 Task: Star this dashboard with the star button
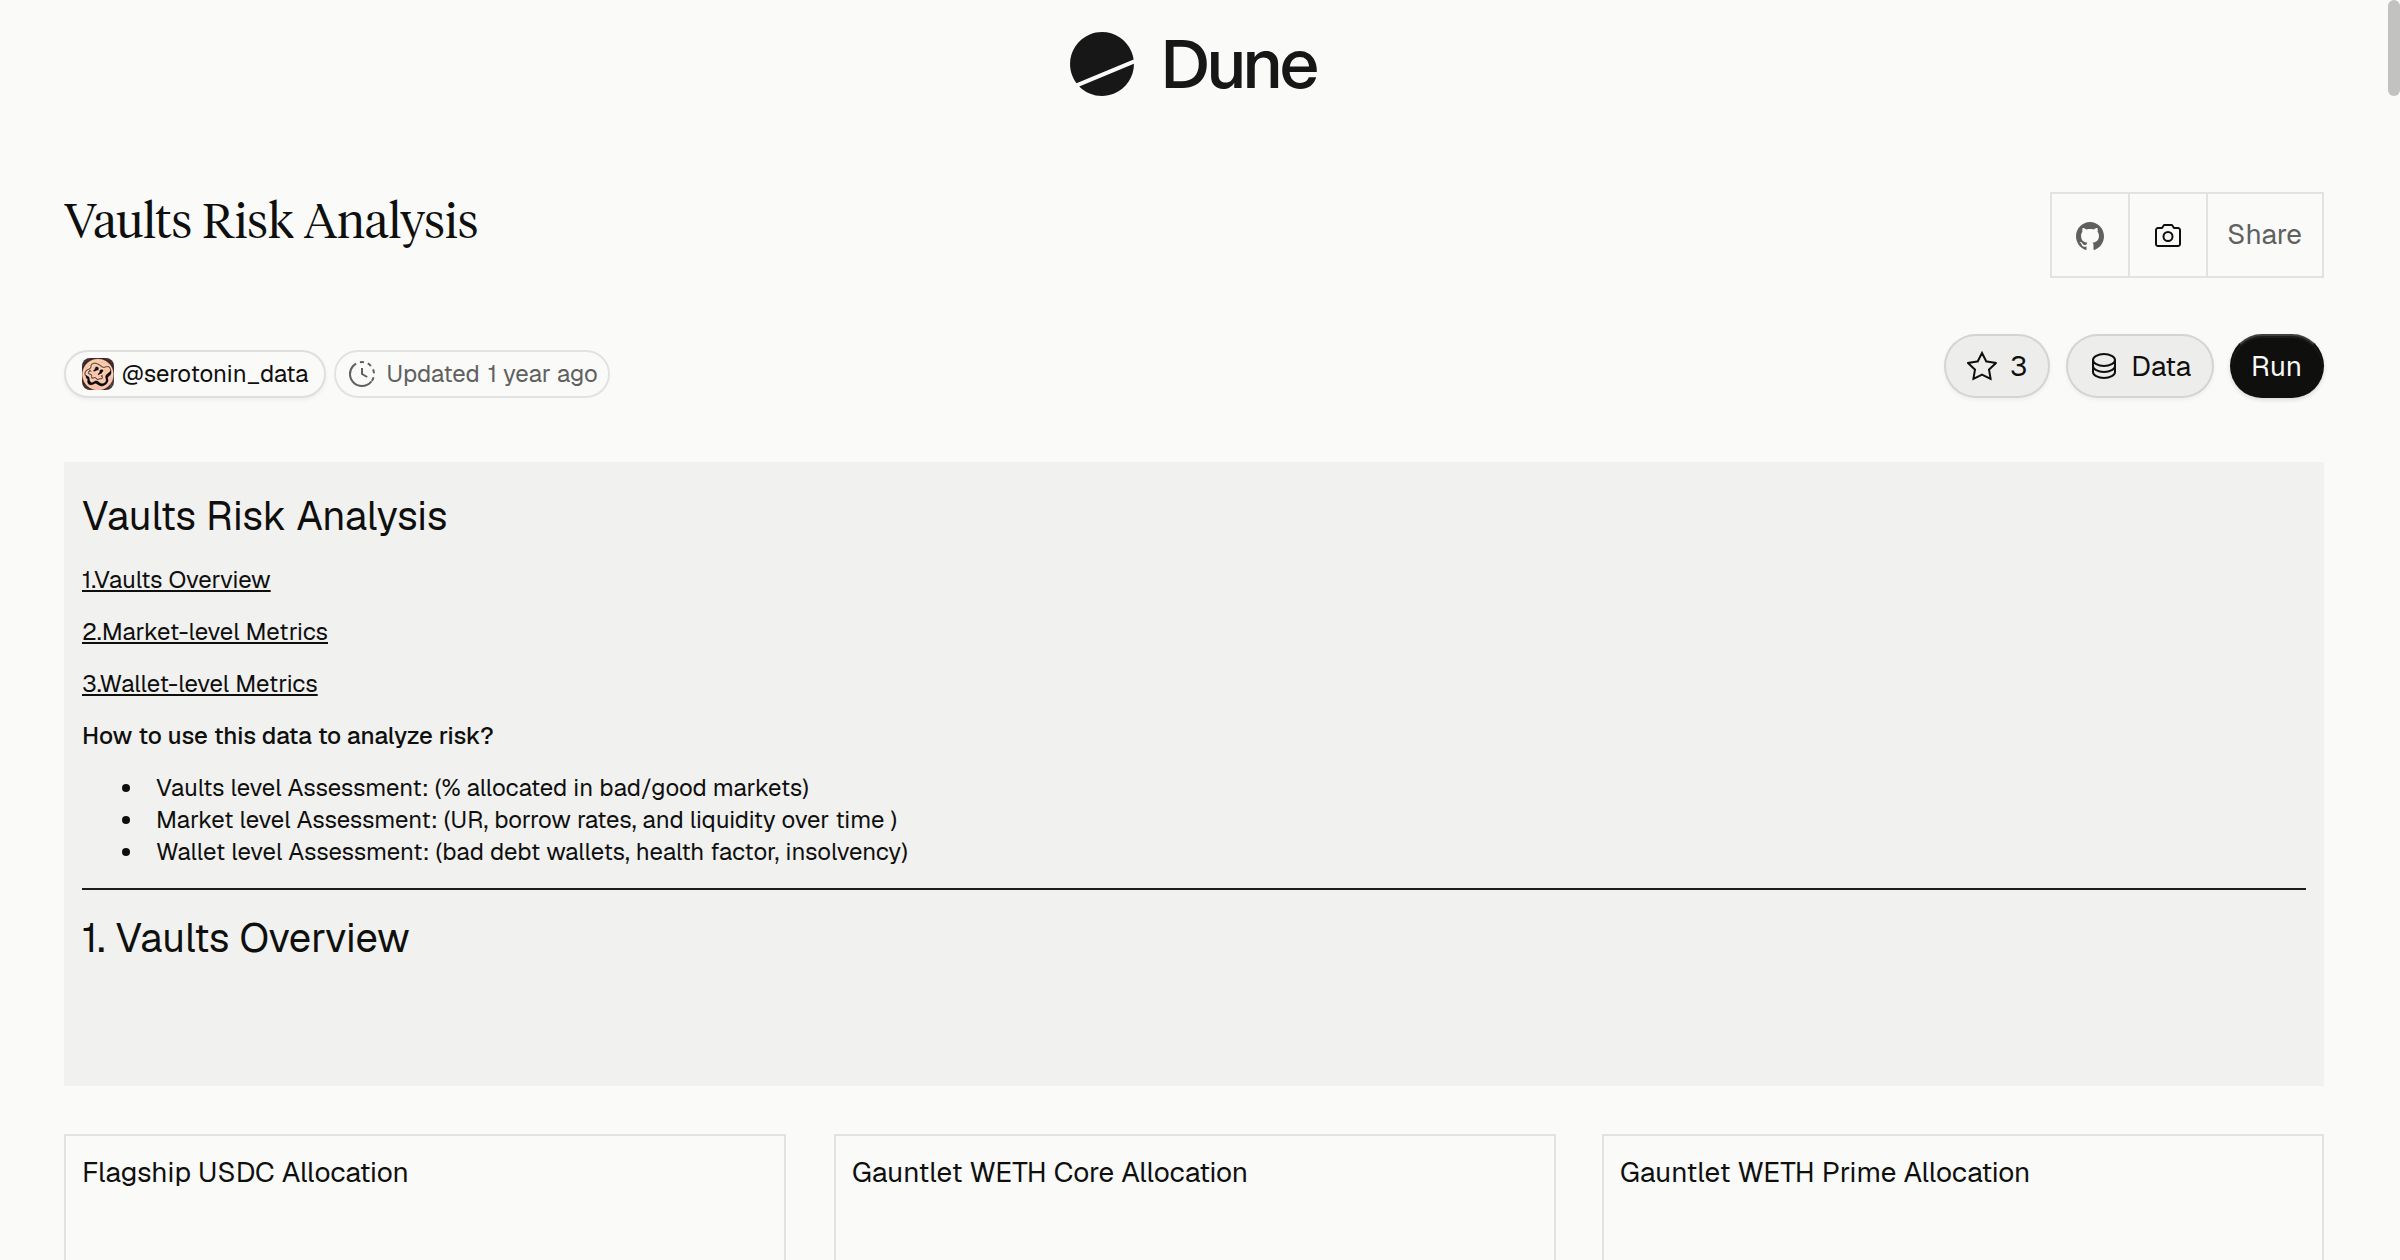[1997, 366]
